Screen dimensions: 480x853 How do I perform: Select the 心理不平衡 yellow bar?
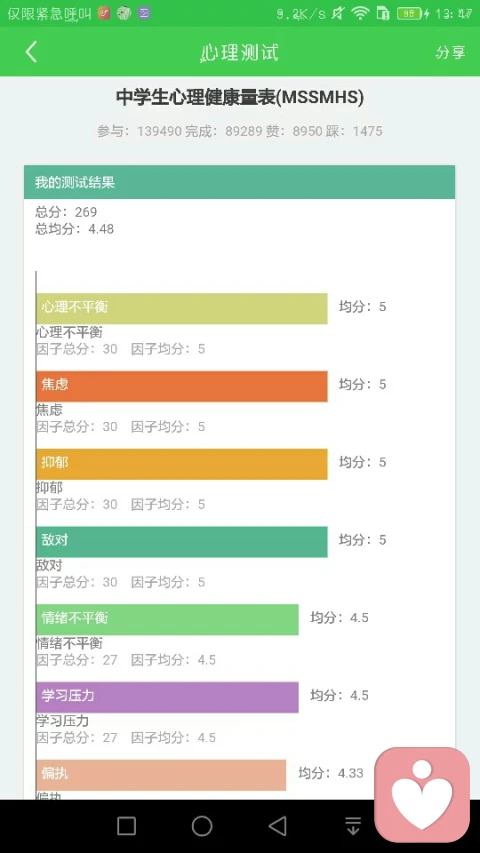182,308
